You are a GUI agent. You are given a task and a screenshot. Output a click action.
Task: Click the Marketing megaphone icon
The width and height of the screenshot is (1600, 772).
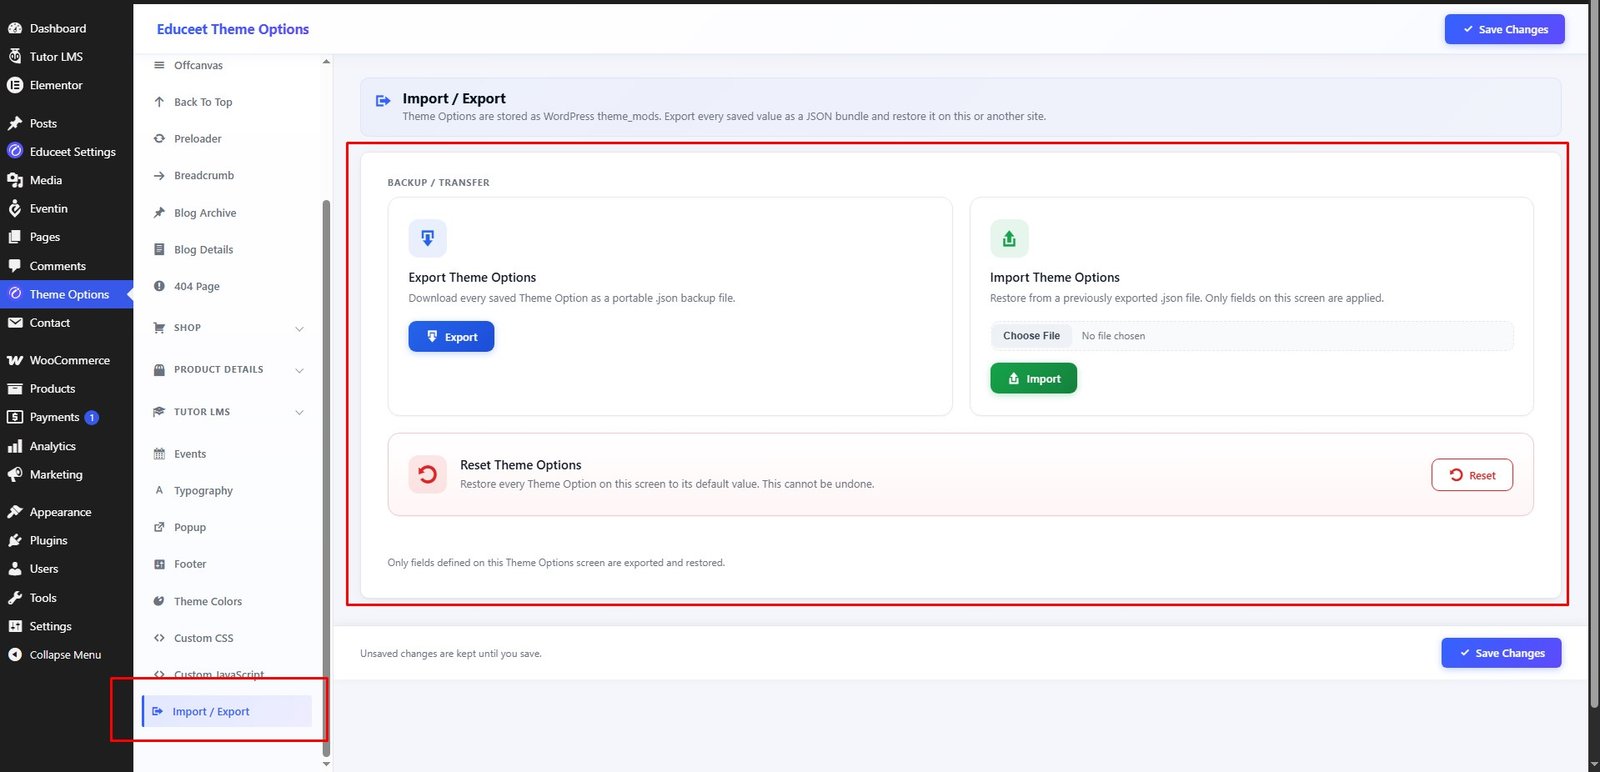pyautogui.click(x=15, y=475)
